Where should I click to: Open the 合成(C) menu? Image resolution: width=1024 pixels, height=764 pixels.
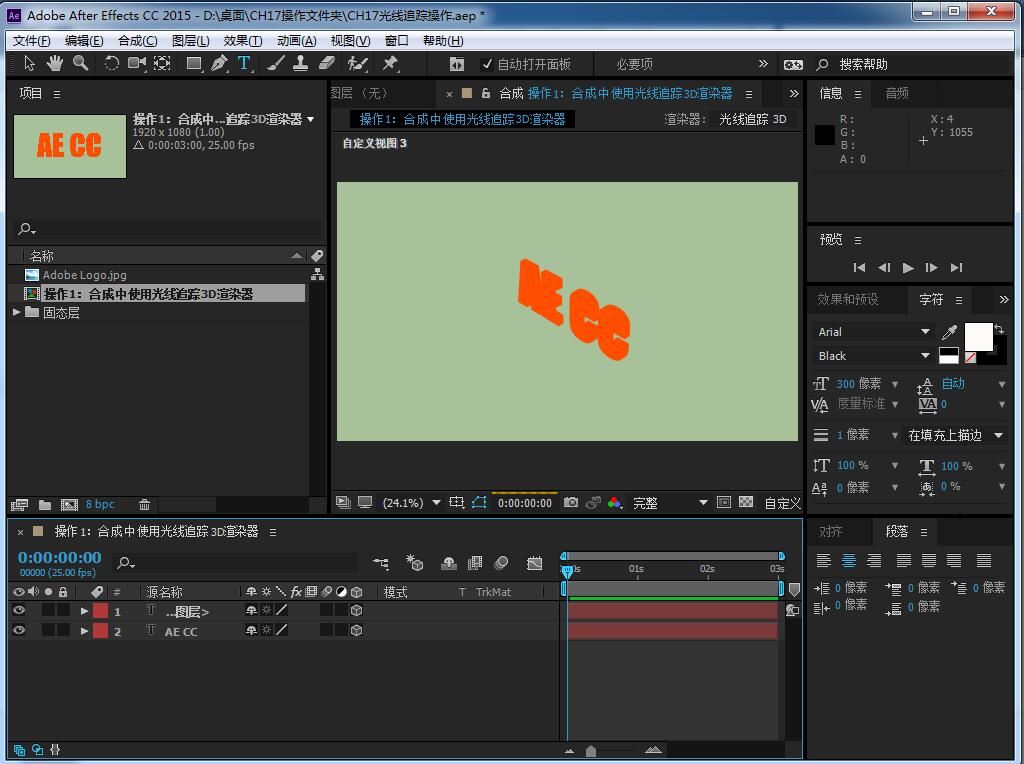(137, 40)
